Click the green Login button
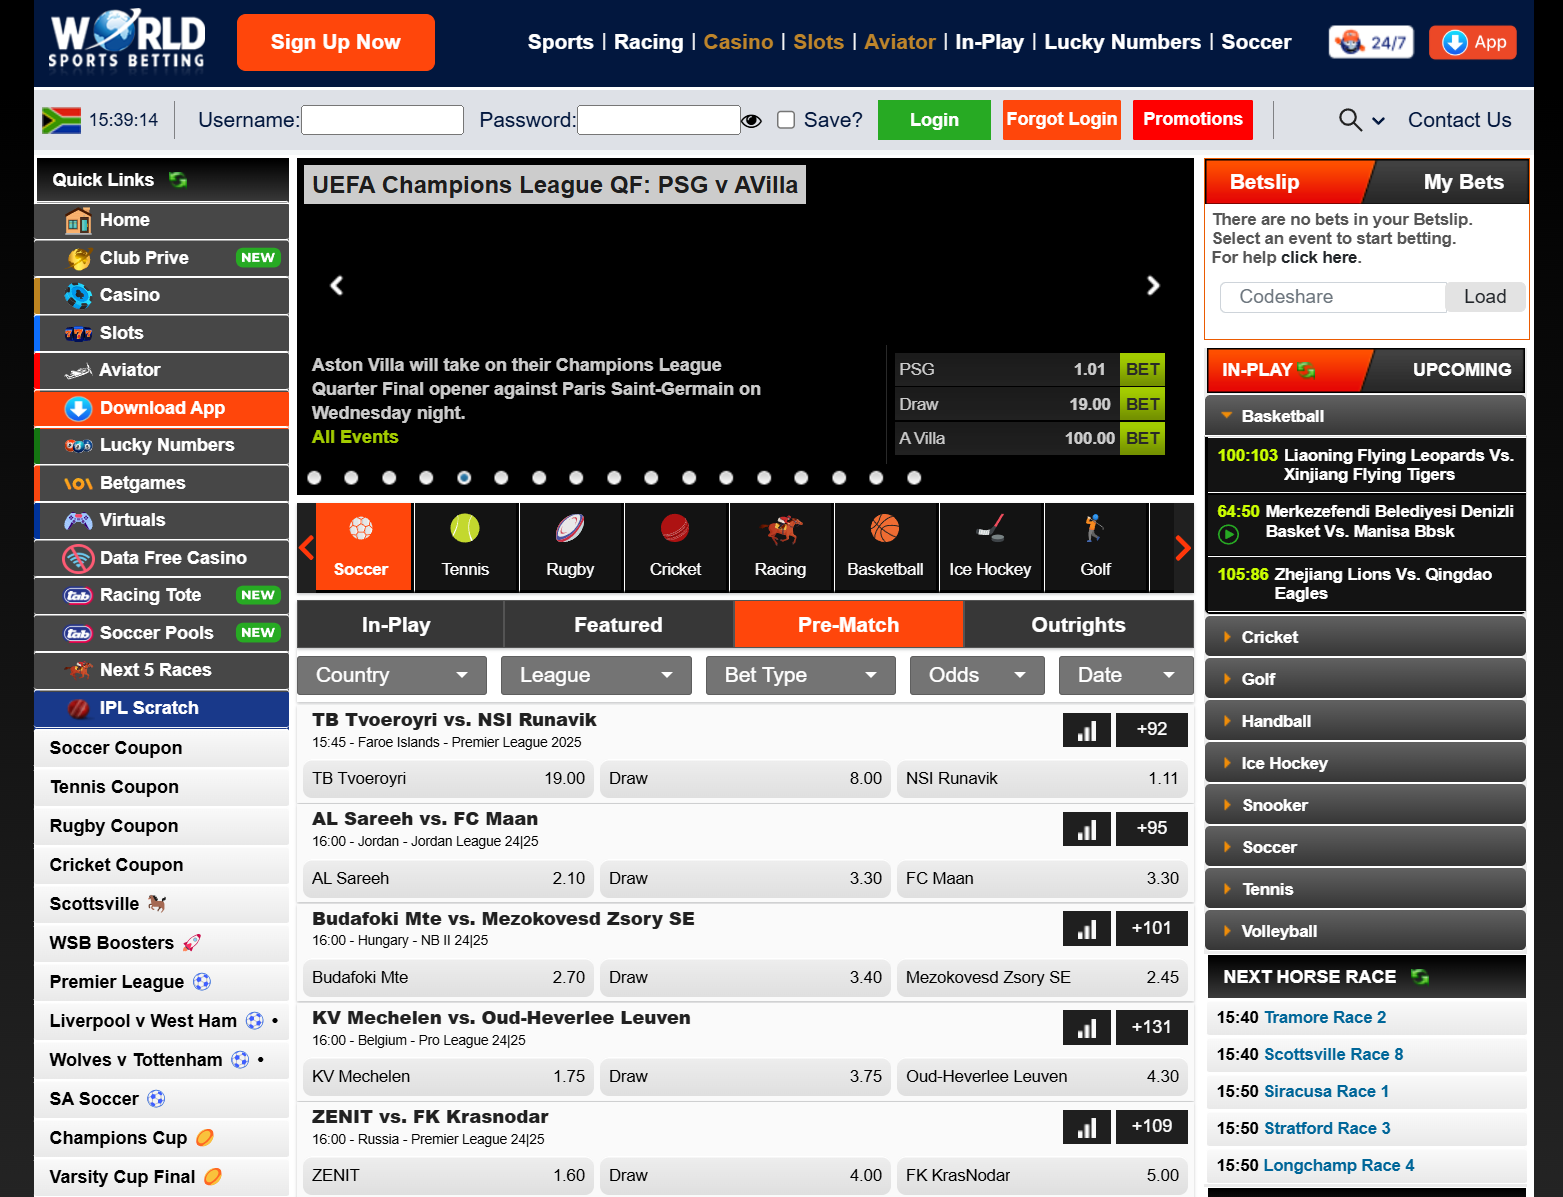 point(933,120)
